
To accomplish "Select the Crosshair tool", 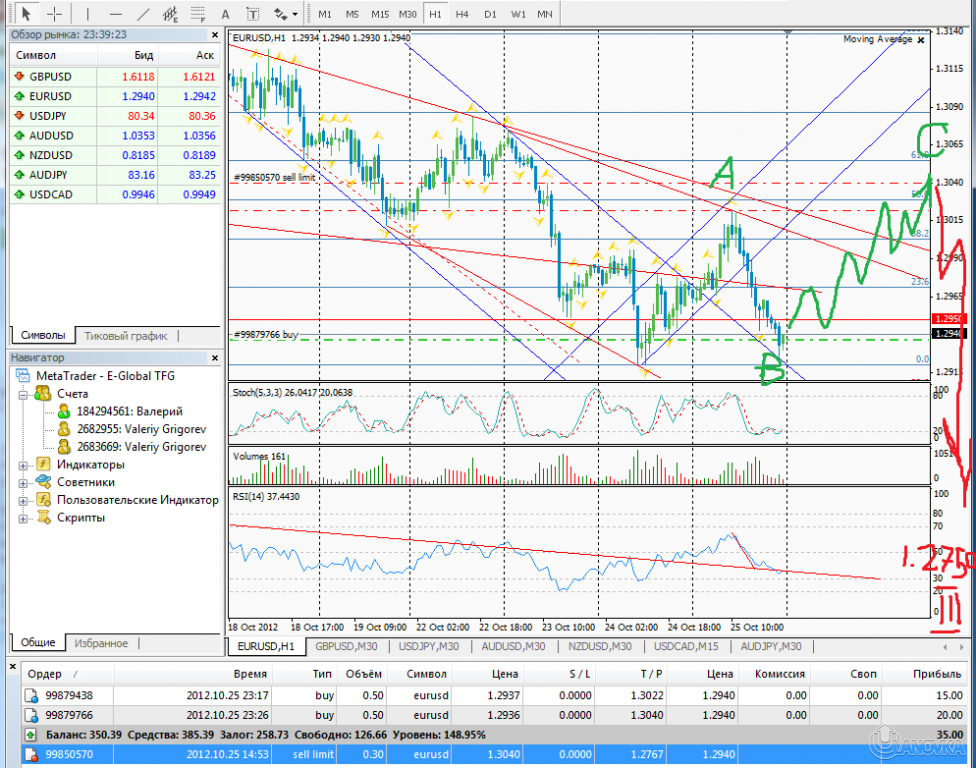I will [55, 13].
